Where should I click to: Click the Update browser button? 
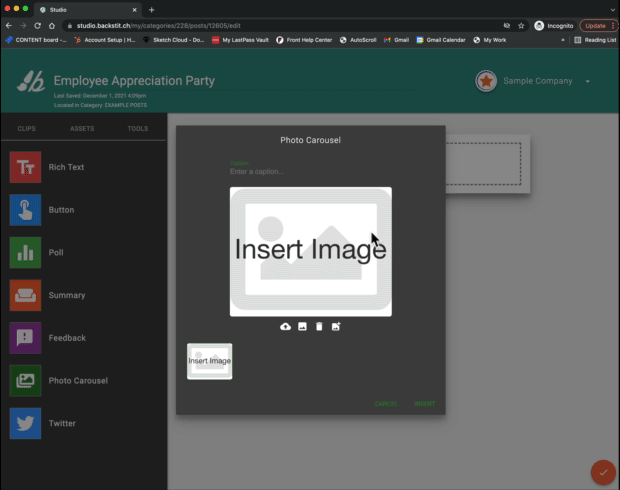(x=598, y=26)
